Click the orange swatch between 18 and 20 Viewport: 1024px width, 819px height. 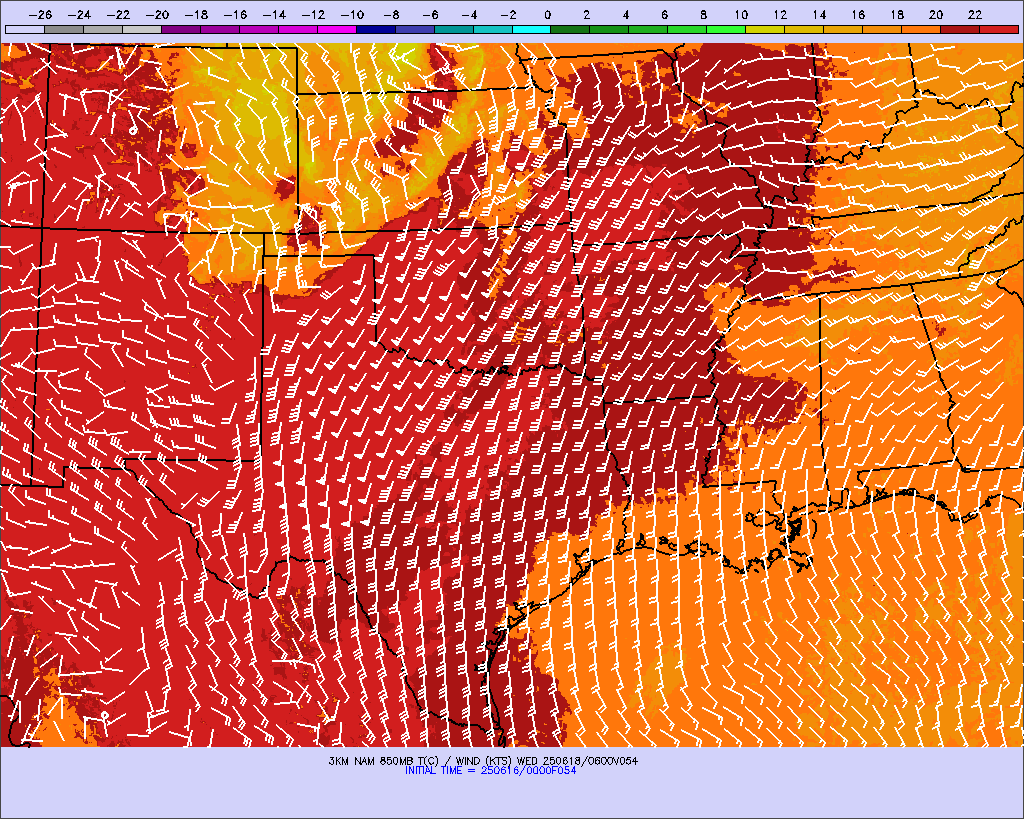921,29
